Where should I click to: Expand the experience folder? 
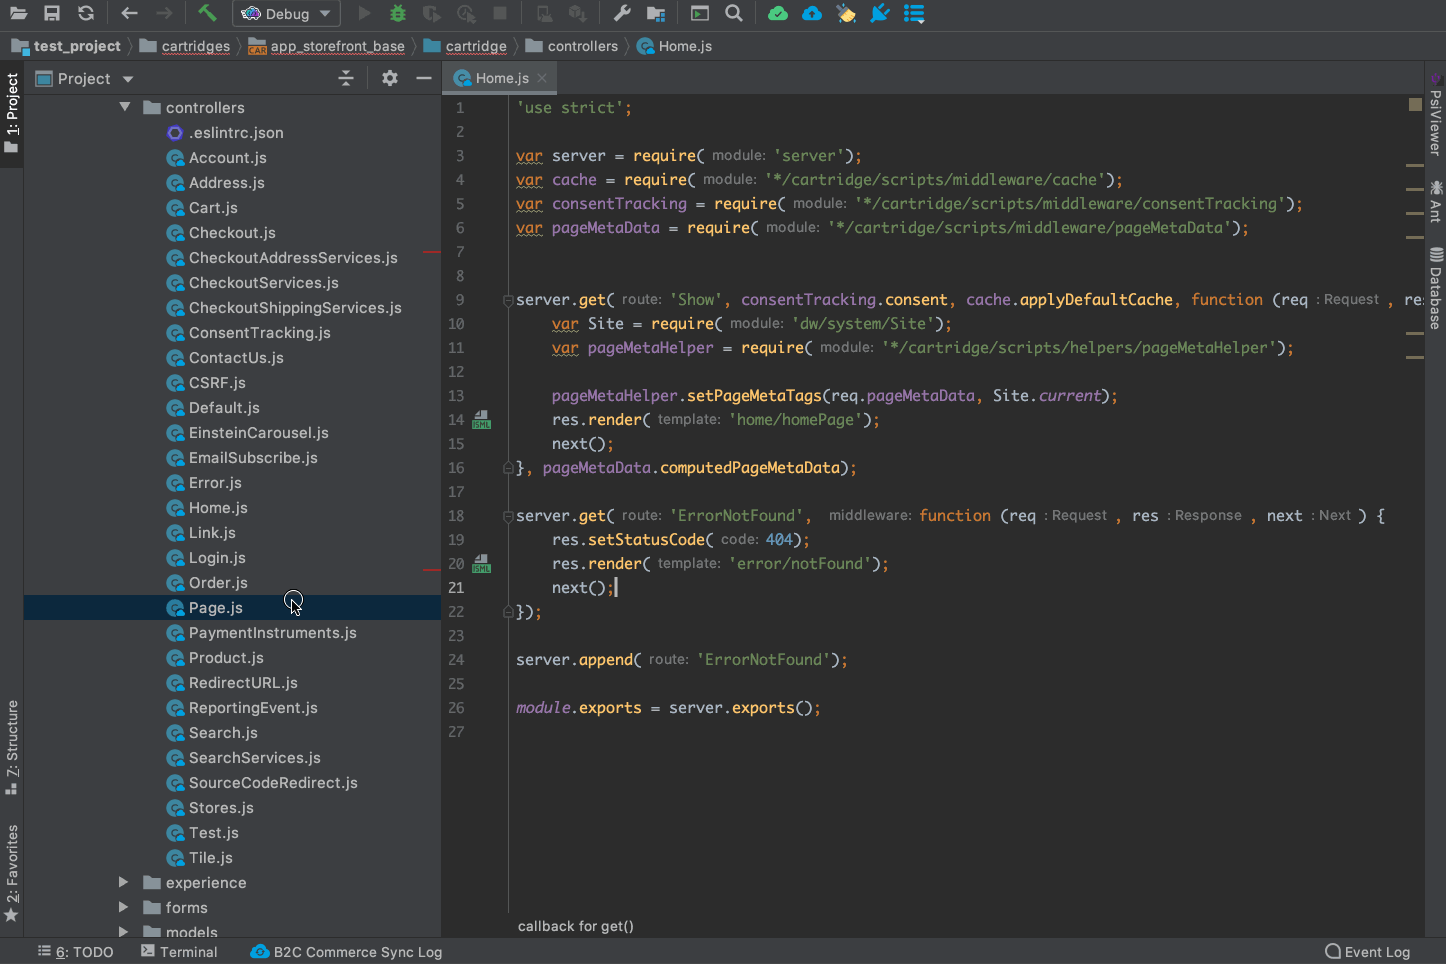point(124,882)
